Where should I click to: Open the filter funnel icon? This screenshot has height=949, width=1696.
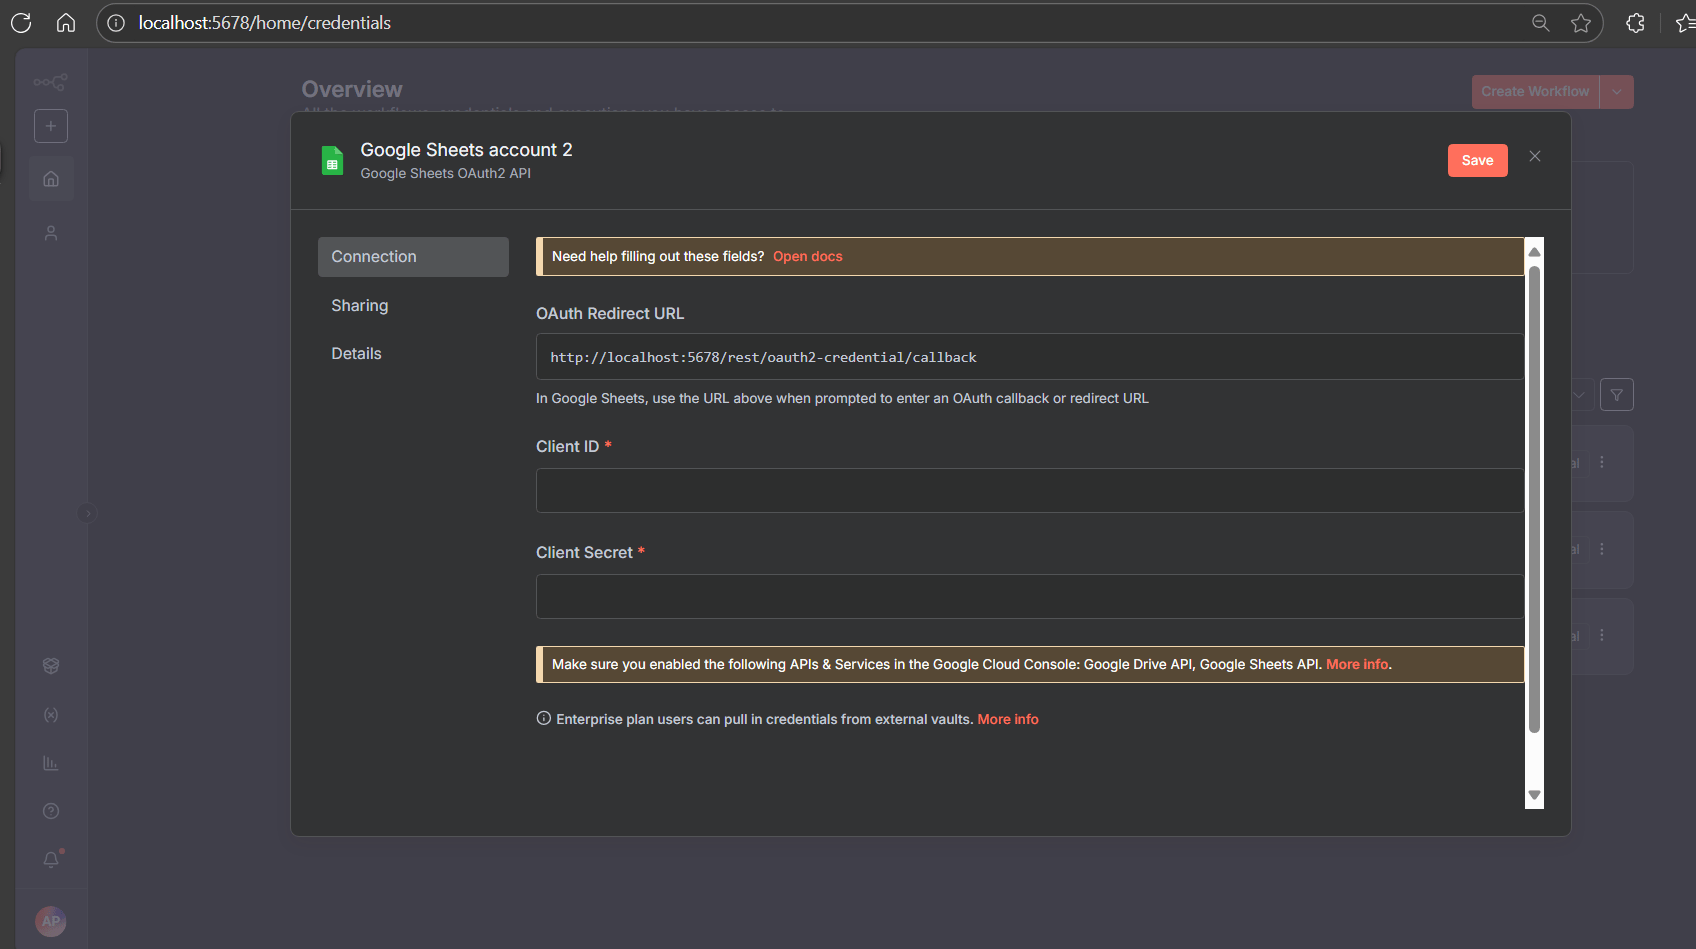(x=1617, y=395)
